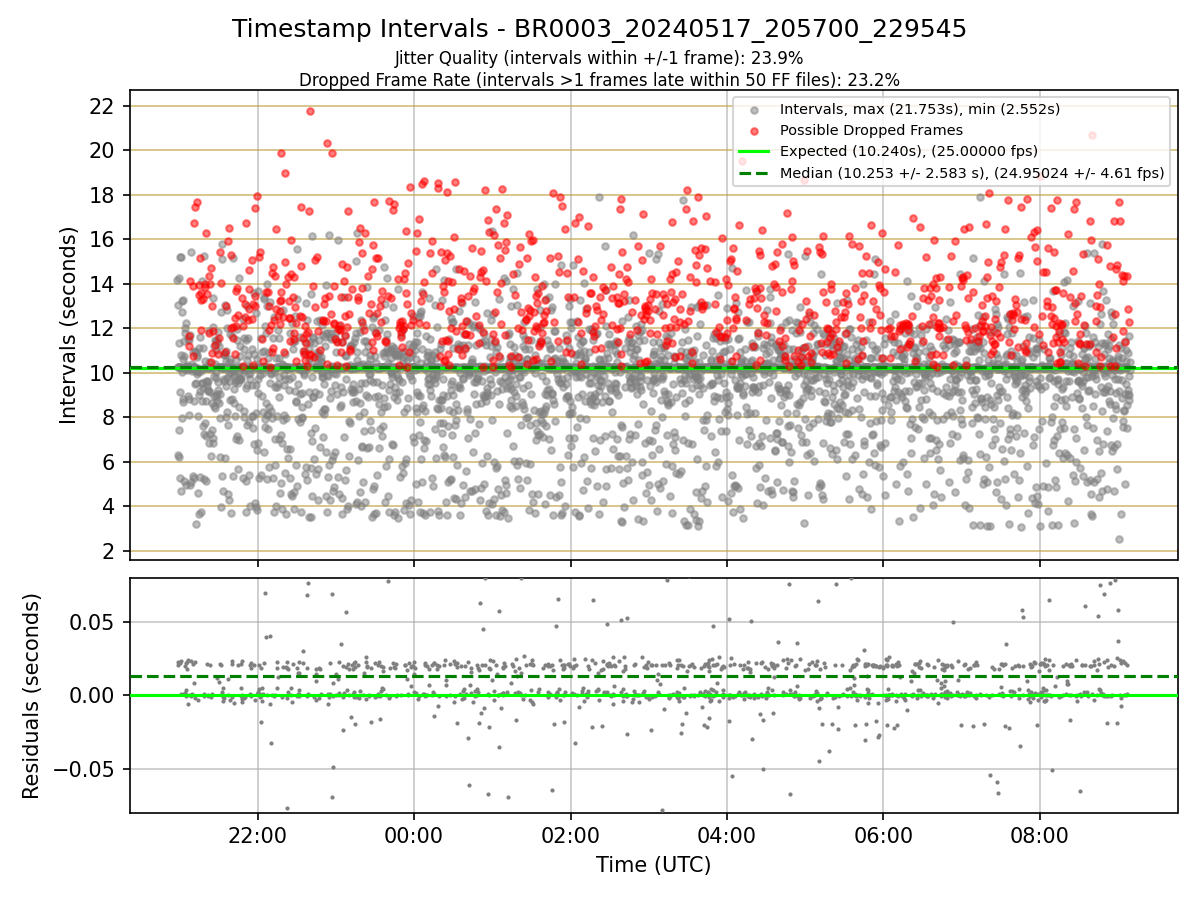Image resolution: width=1200 pixels, height=900 pixels.
Task: Click the highest red dropped-frame point near 21.7 seconds
Action: coord(310,111)
